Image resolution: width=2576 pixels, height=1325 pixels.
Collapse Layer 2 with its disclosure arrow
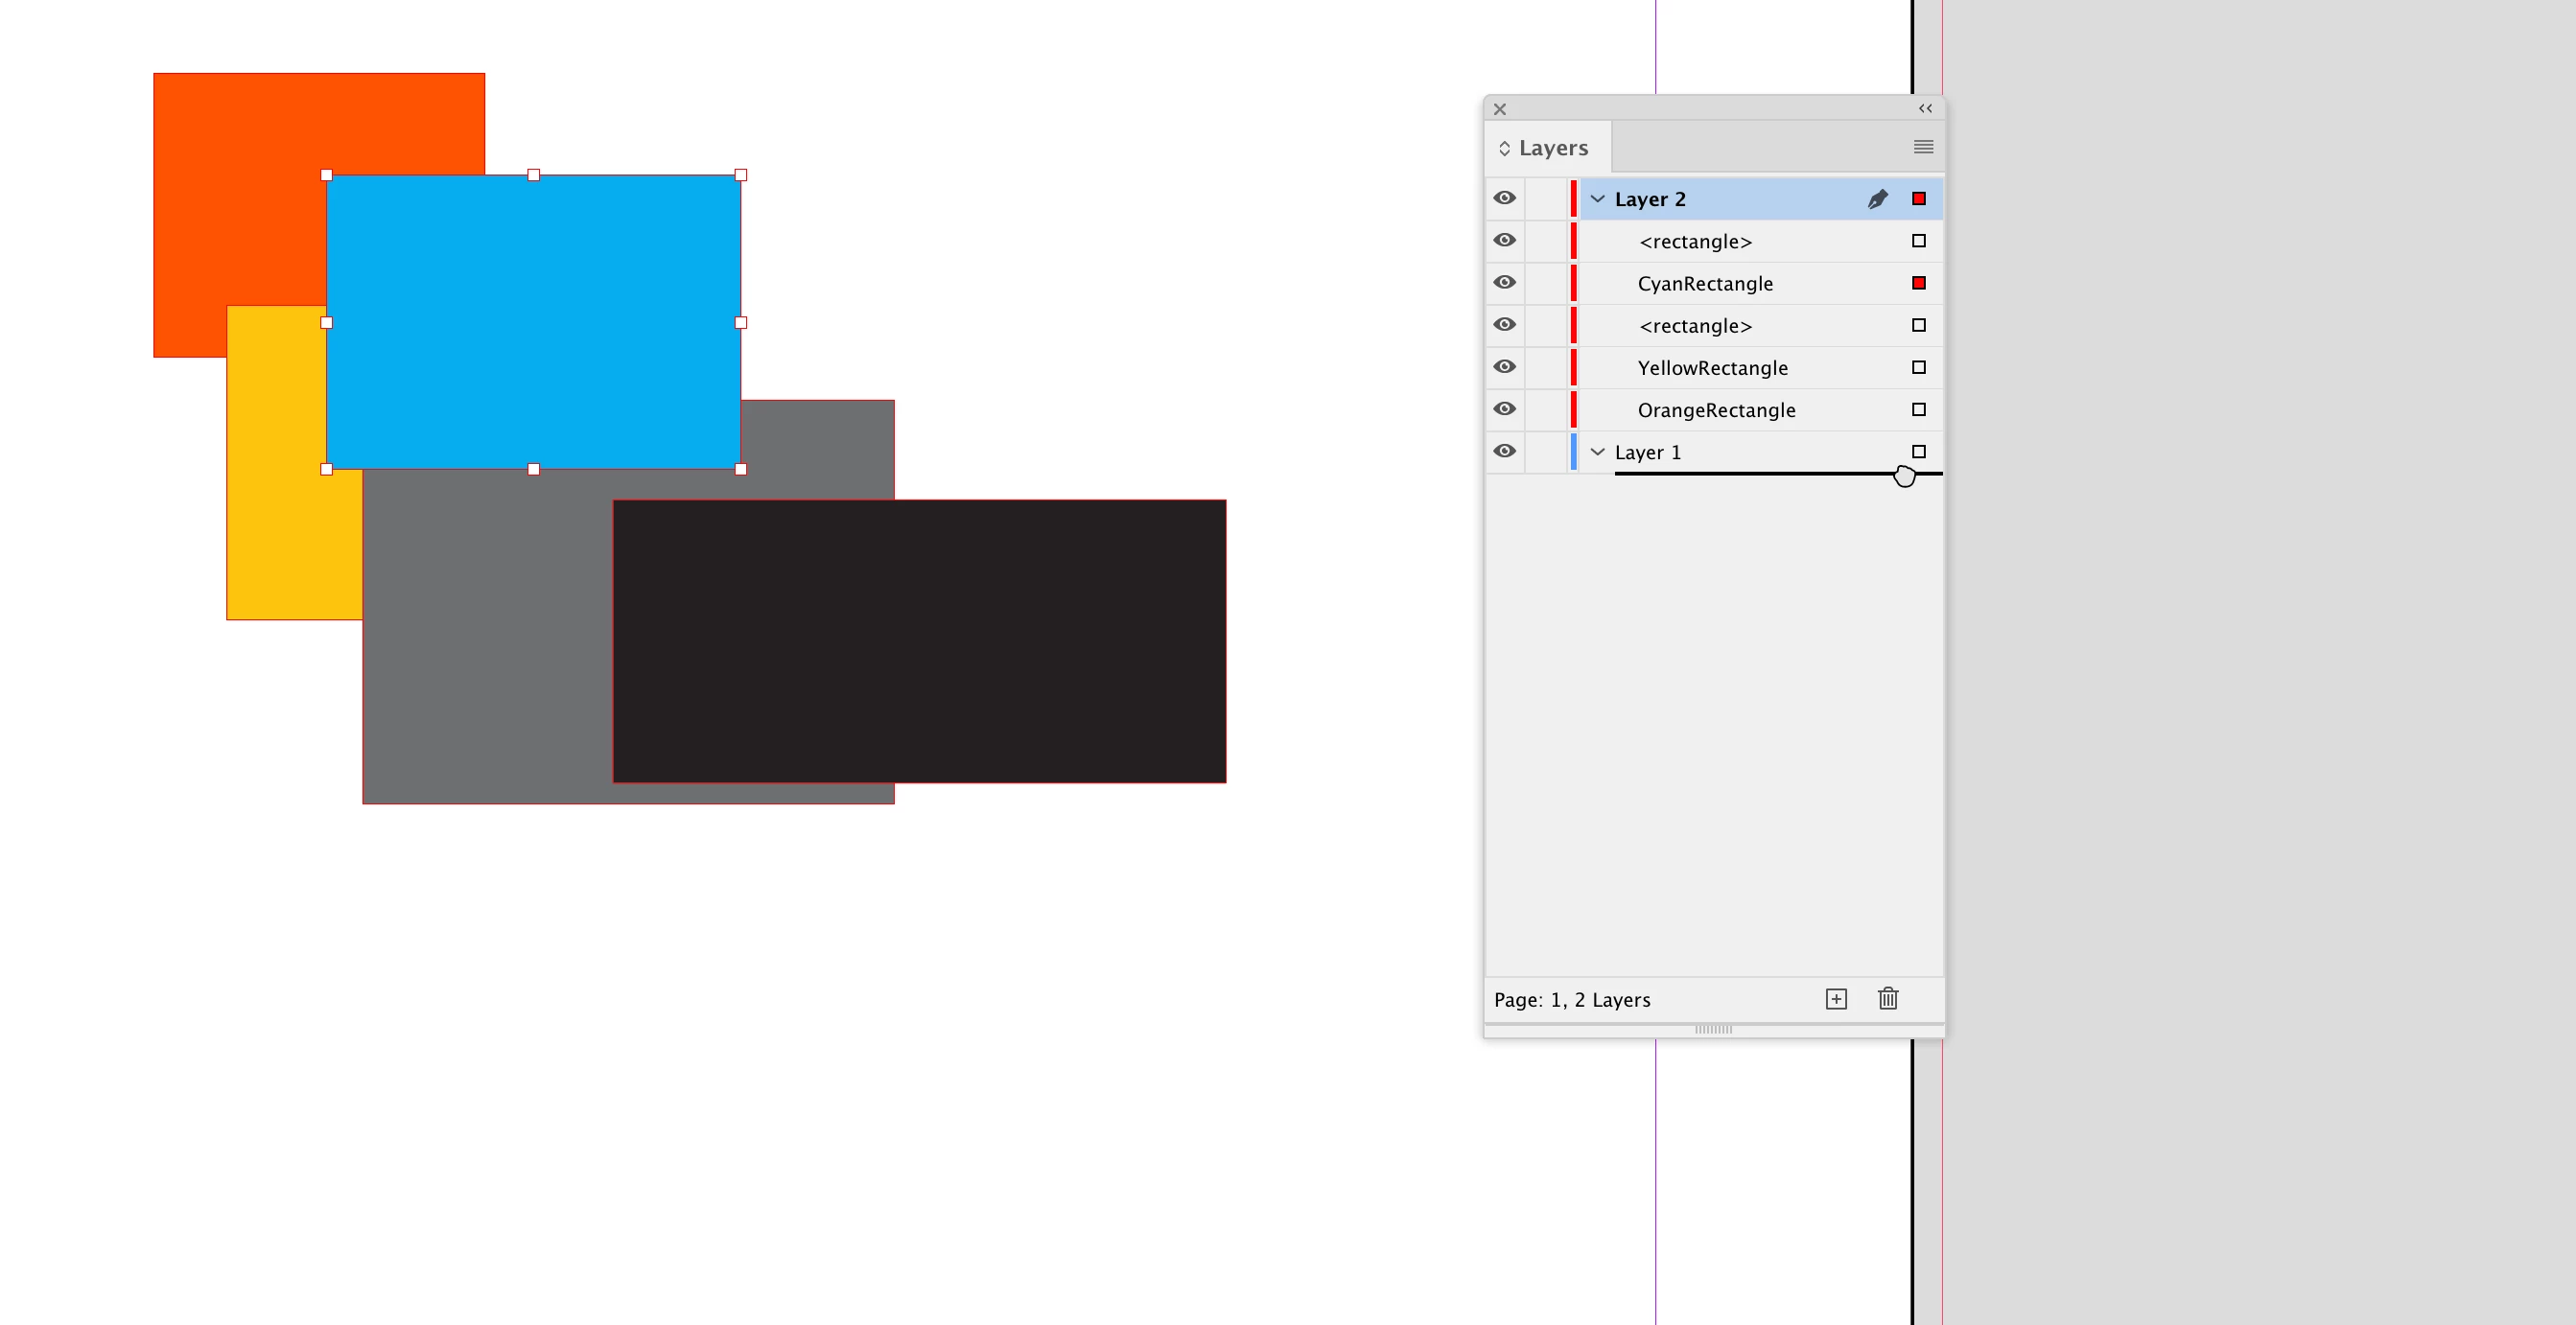pos(1597,199)
